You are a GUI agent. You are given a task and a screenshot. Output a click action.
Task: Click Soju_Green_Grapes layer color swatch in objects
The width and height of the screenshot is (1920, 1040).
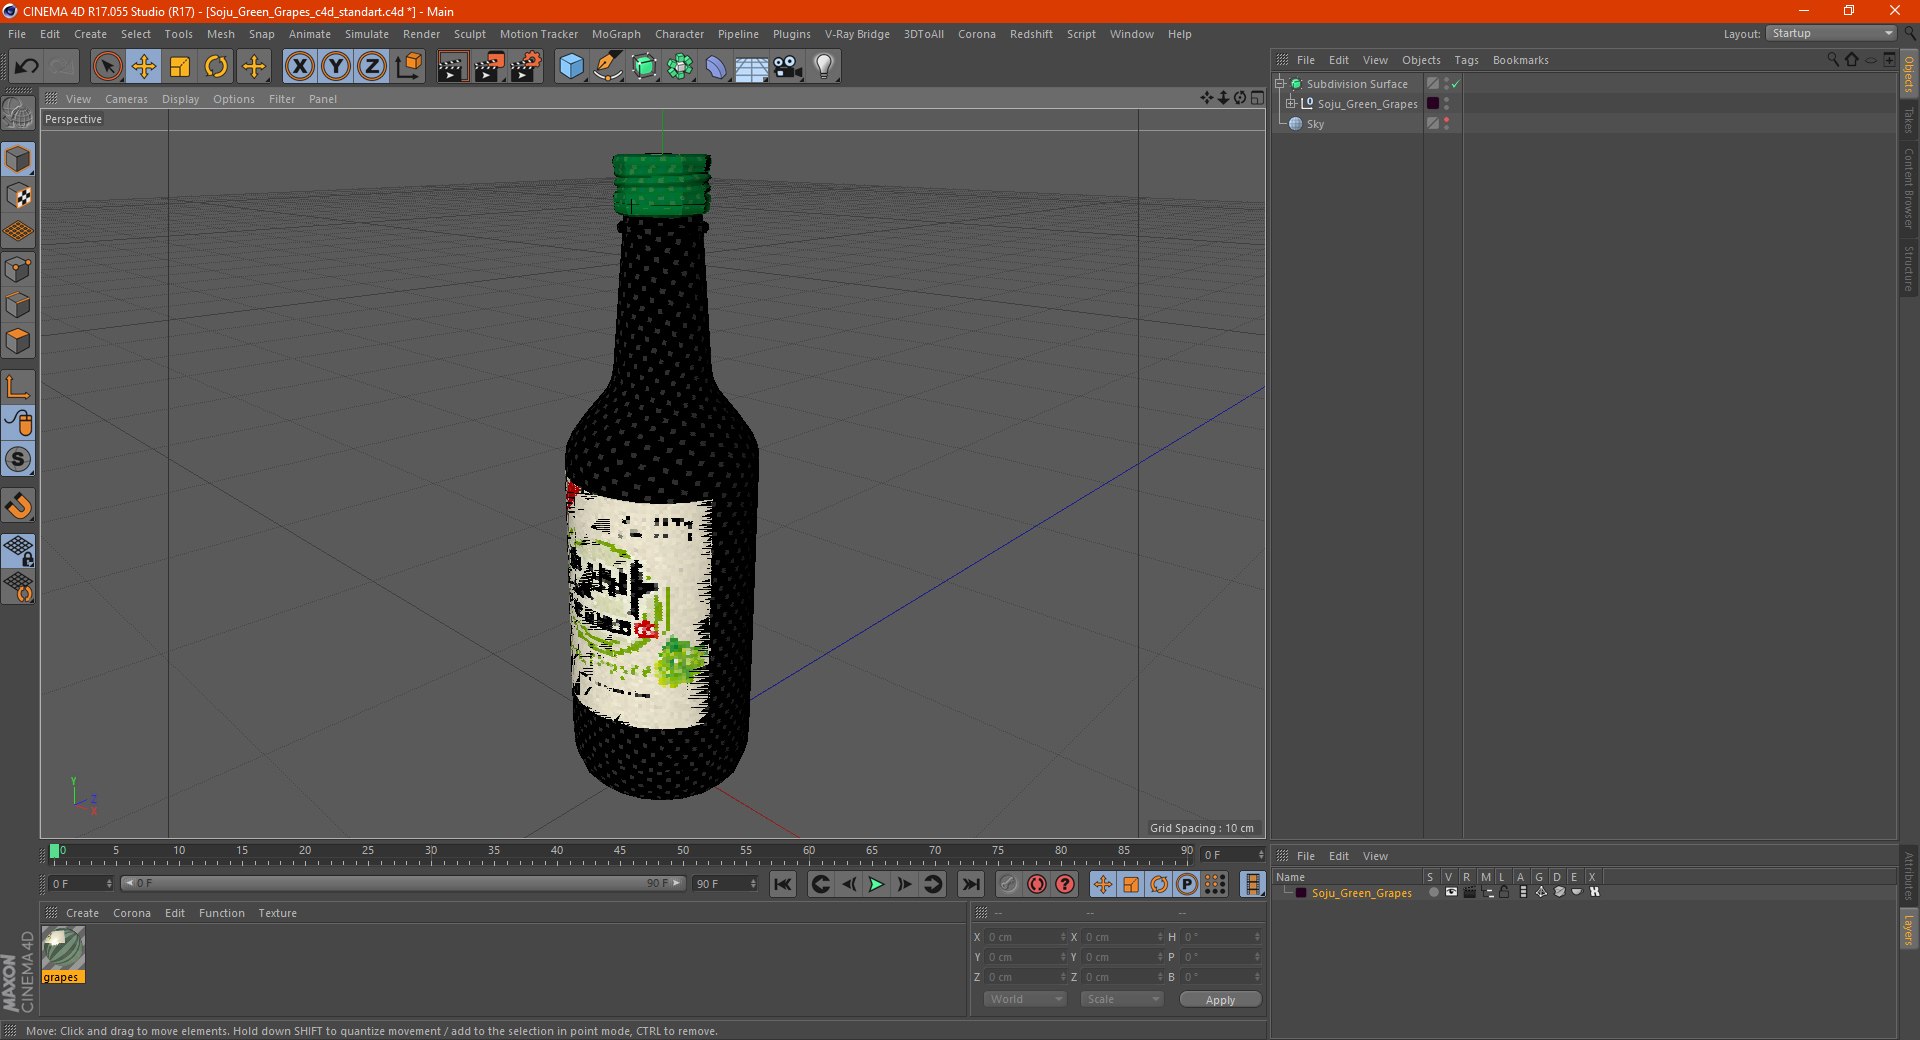click(x=1433, y=104)
